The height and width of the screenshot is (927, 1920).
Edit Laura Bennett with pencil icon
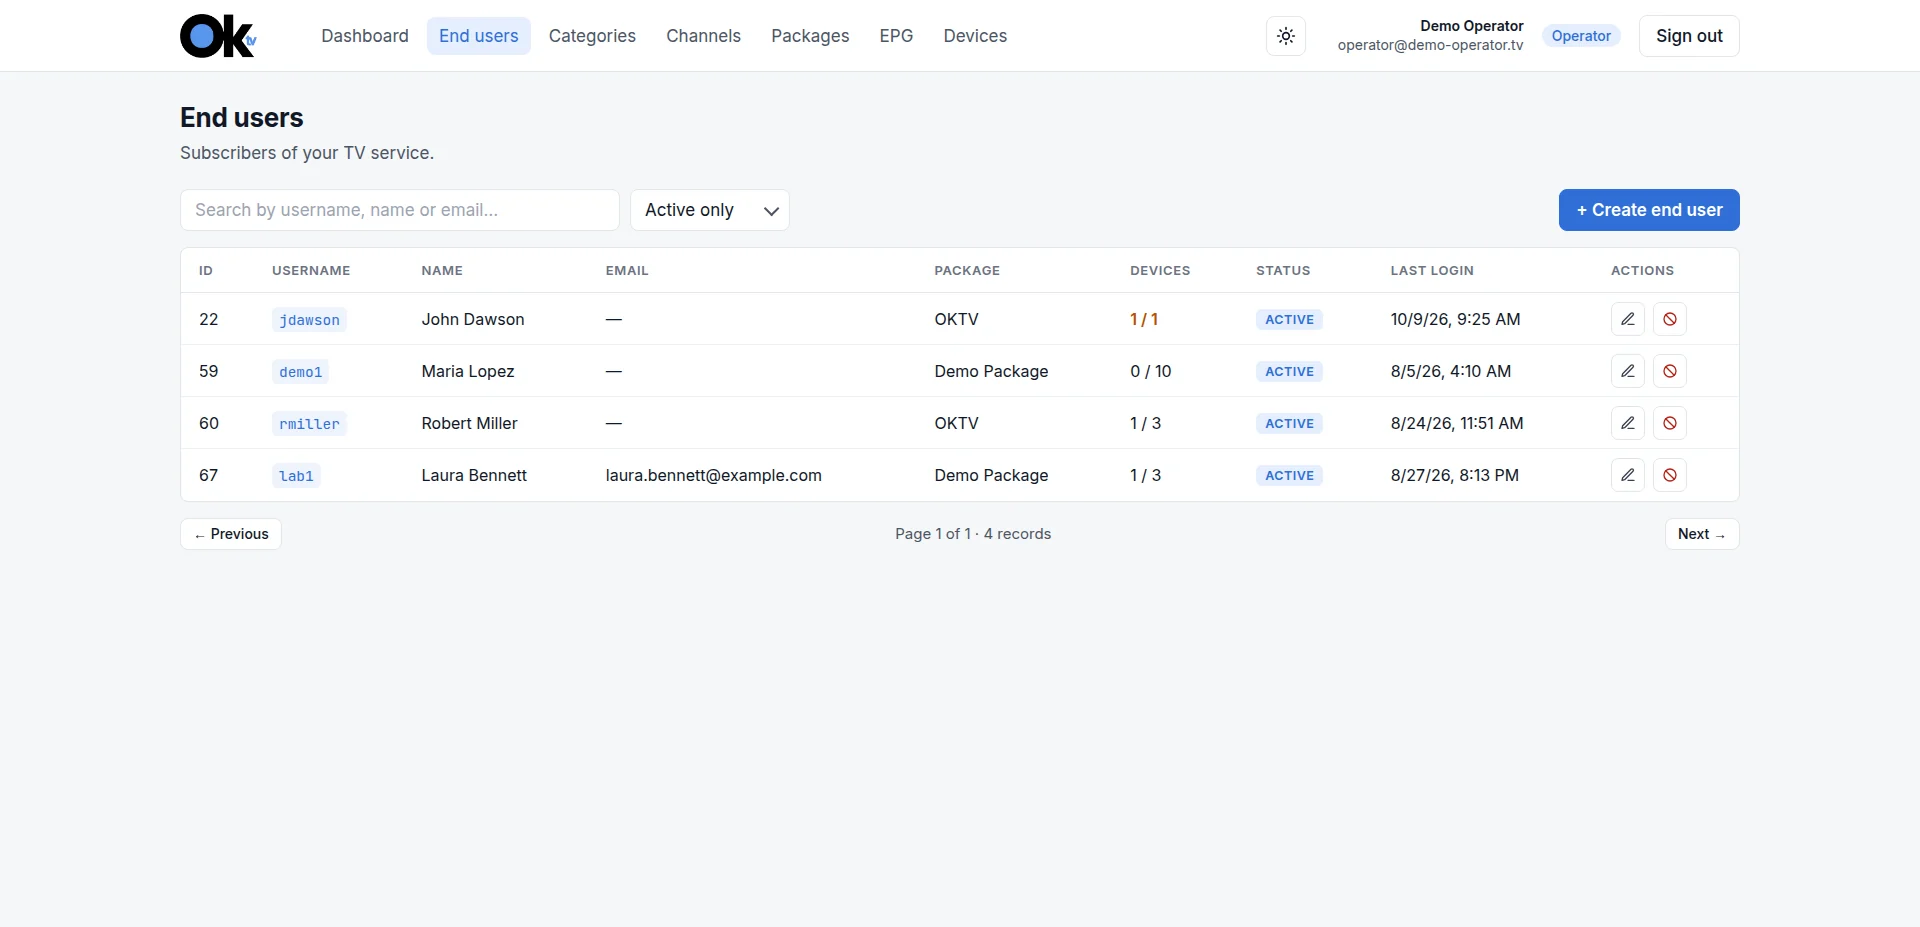point(1628,475)
